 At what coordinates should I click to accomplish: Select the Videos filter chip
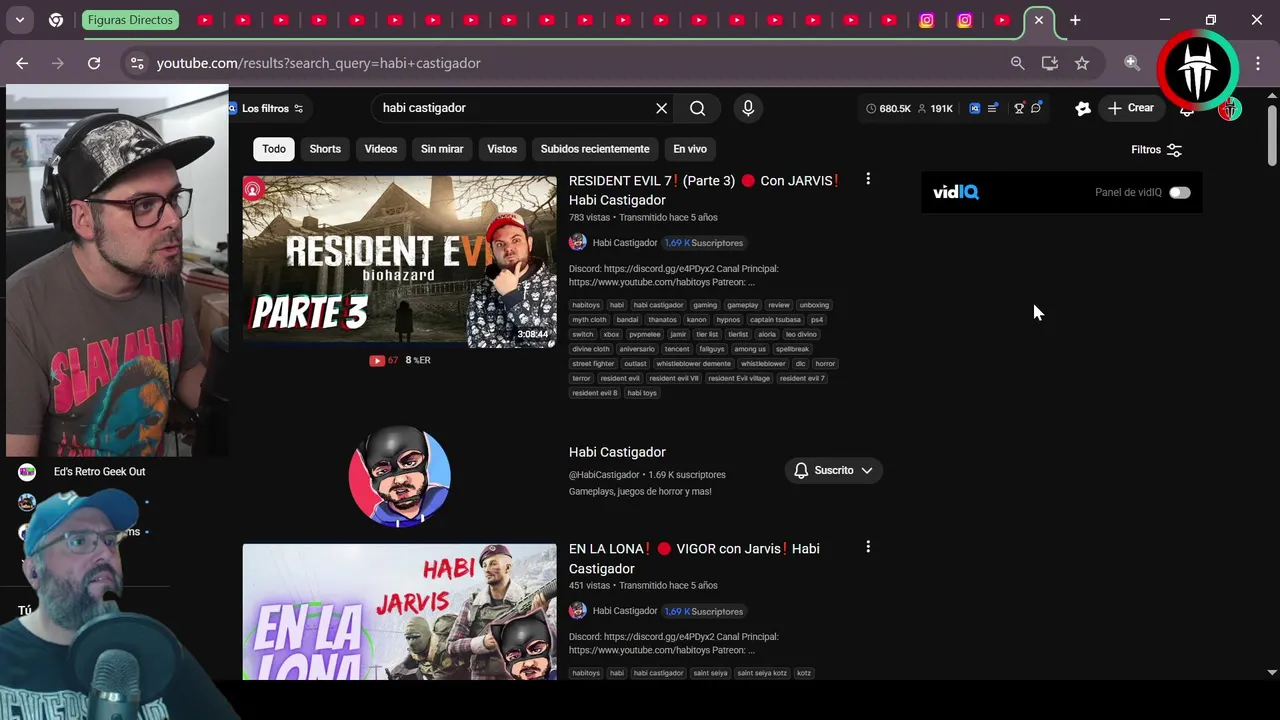point(381,149)
